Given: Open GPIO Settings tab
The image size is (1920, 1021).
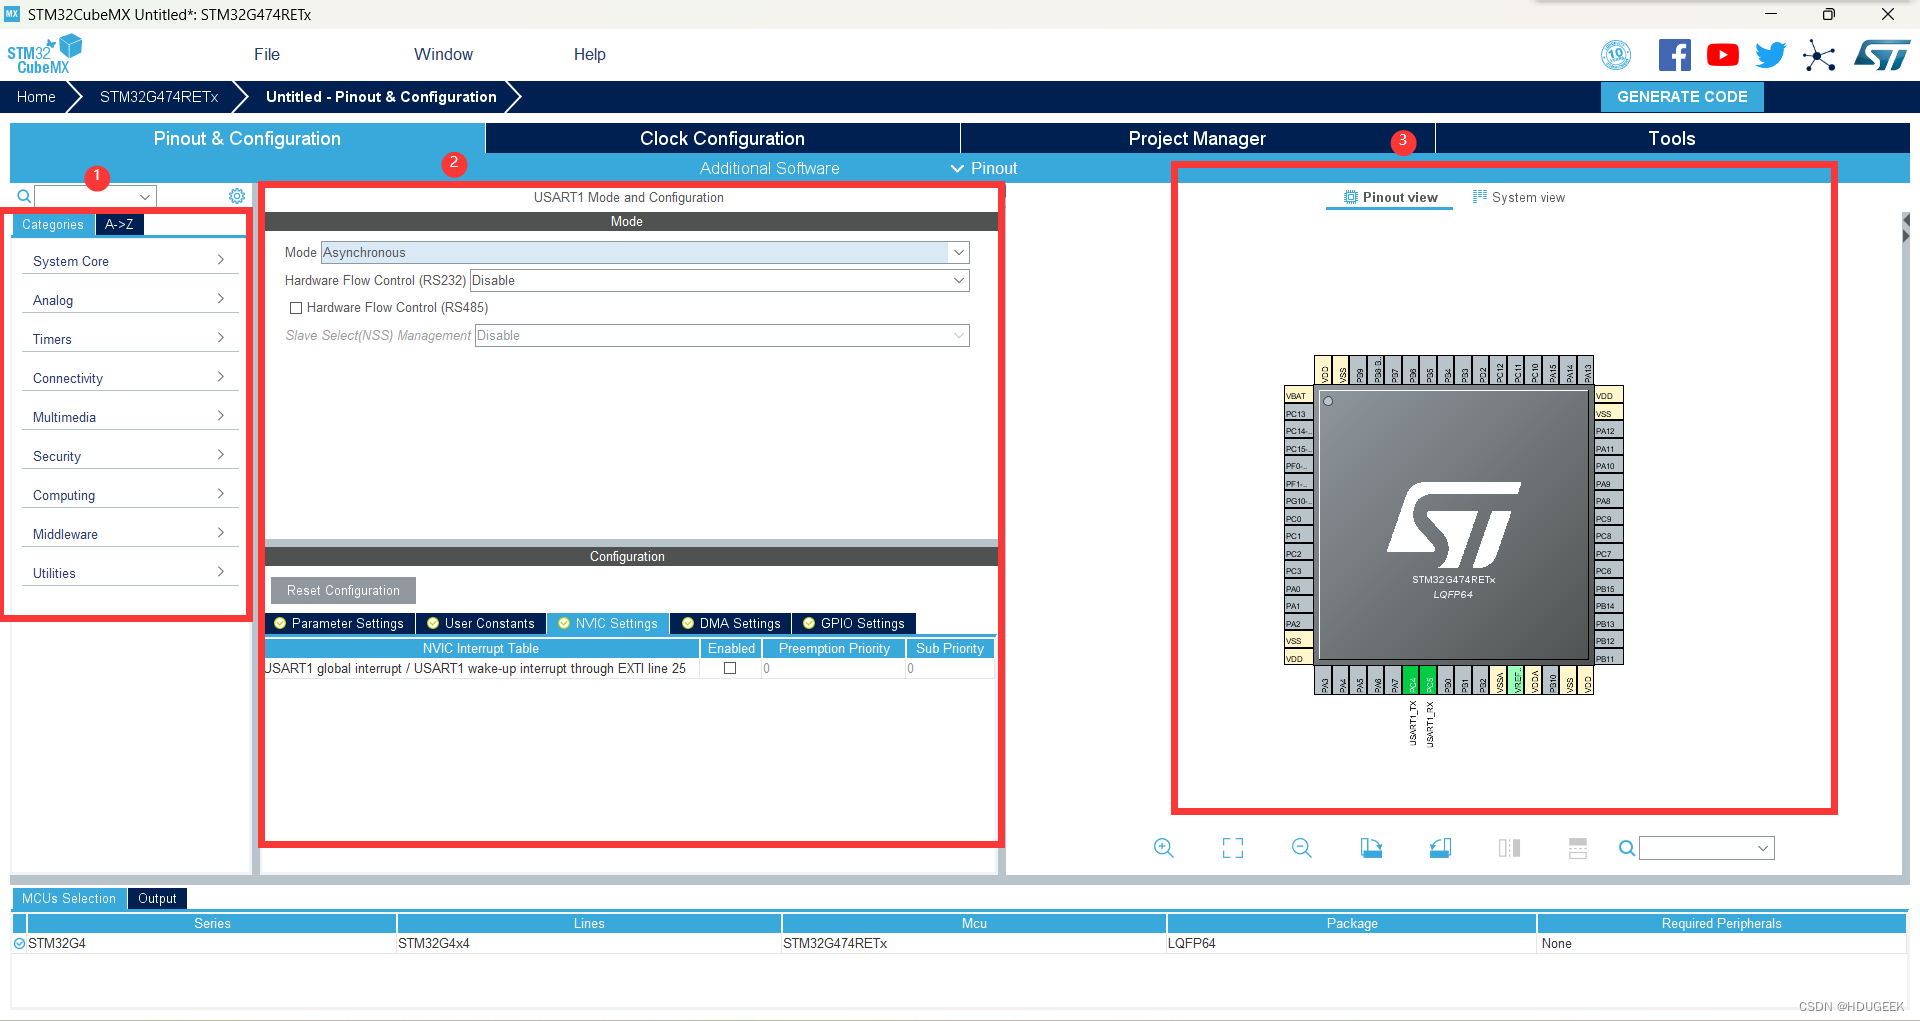Looking at the screenshot, I should coord(854,623).
